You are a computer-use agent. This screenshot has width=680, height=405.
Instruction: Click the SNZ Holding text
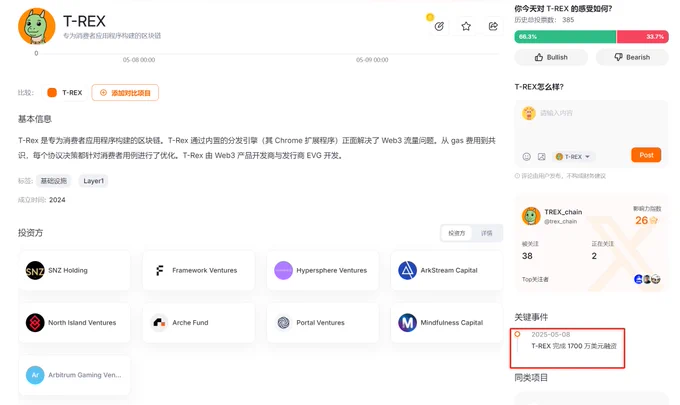pos(68,271)
